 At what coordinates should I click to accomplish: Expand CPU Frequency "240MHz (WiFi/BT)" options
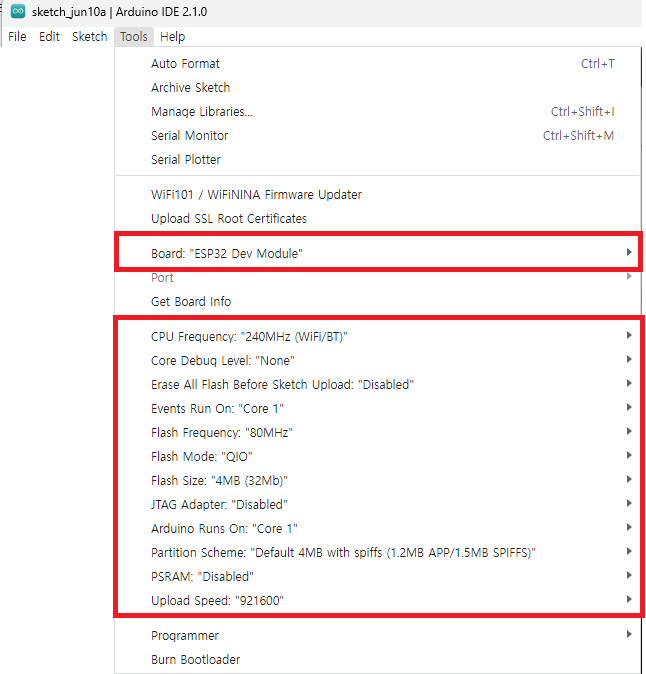[377, 337]
